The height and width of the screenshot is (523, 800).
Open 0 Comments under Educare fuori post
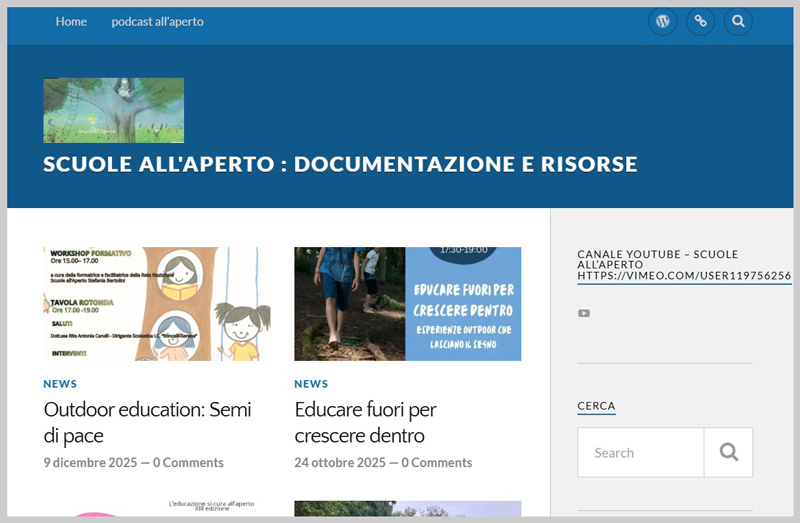point(437,463)
